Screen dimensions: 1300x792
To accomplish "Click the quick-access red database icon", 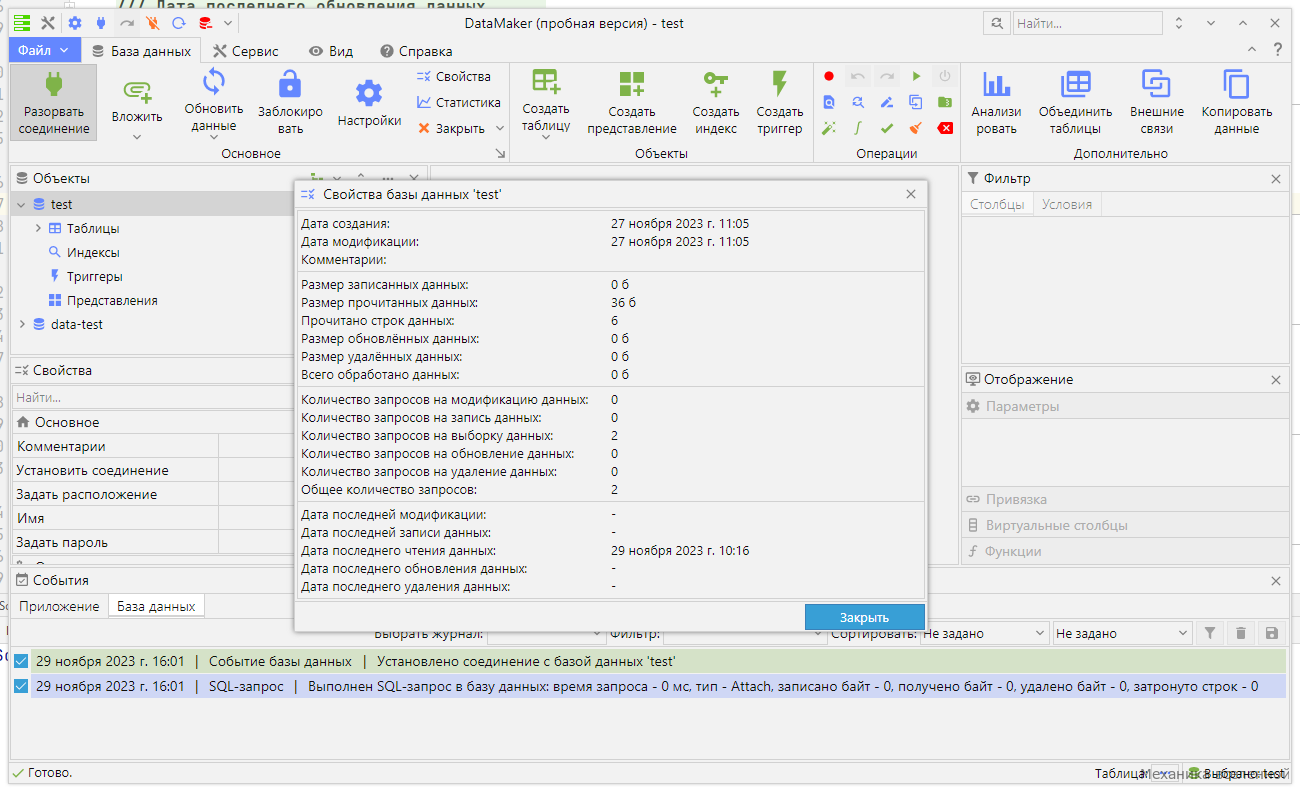I will [x=206, y=22].
